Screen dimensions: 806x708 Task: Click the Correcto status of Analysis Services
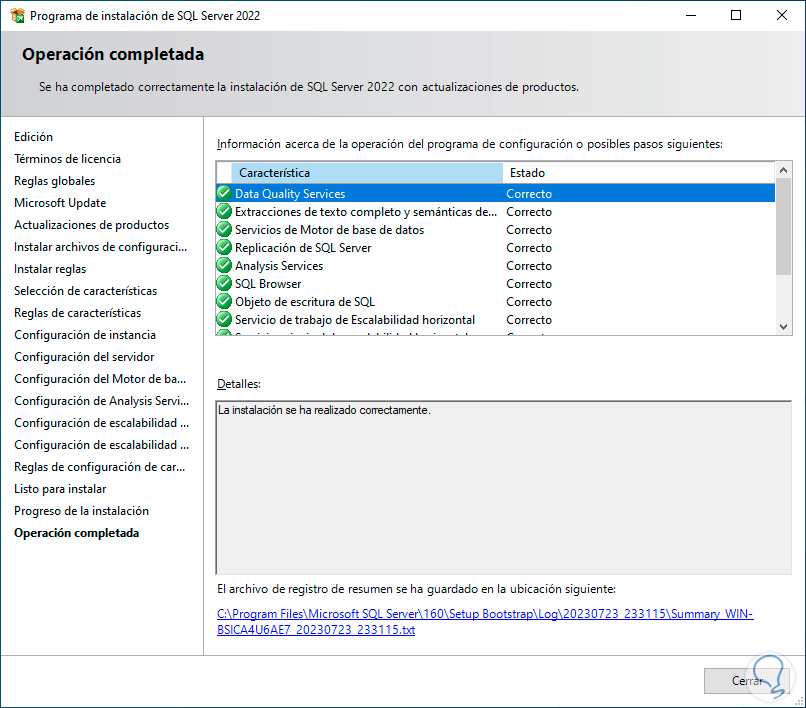pos(529,266)
